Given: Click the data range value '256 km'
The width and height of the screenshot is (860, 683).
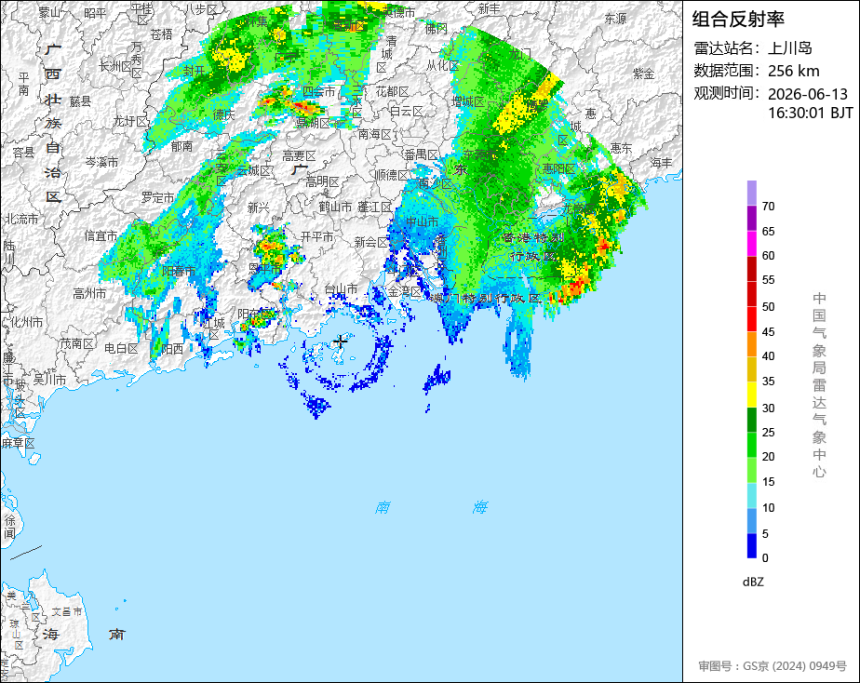Looking at the screenshot, I should point(794,71).
